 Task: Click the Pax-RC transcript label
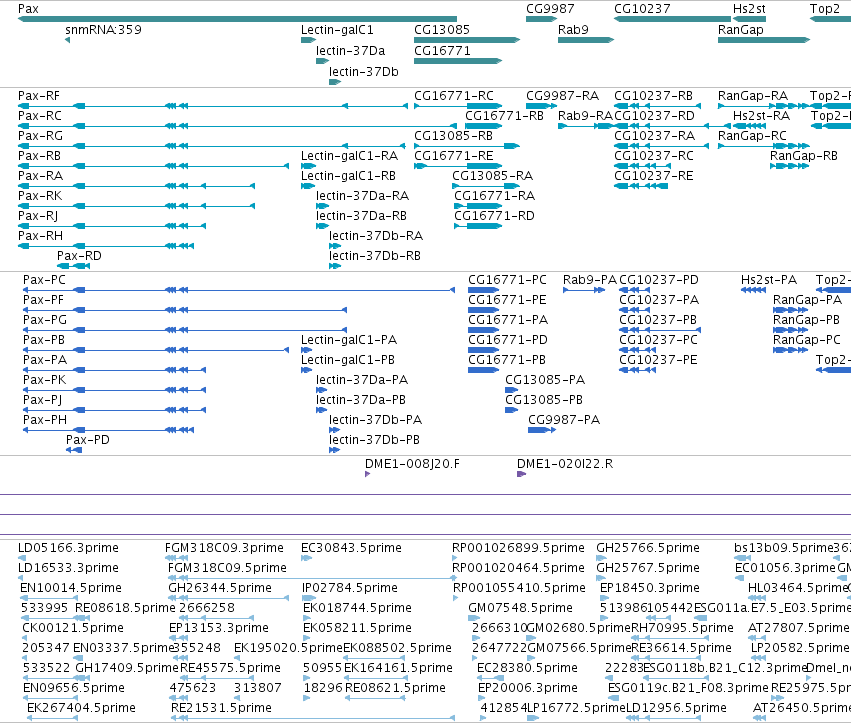click(x=40, y=116)
